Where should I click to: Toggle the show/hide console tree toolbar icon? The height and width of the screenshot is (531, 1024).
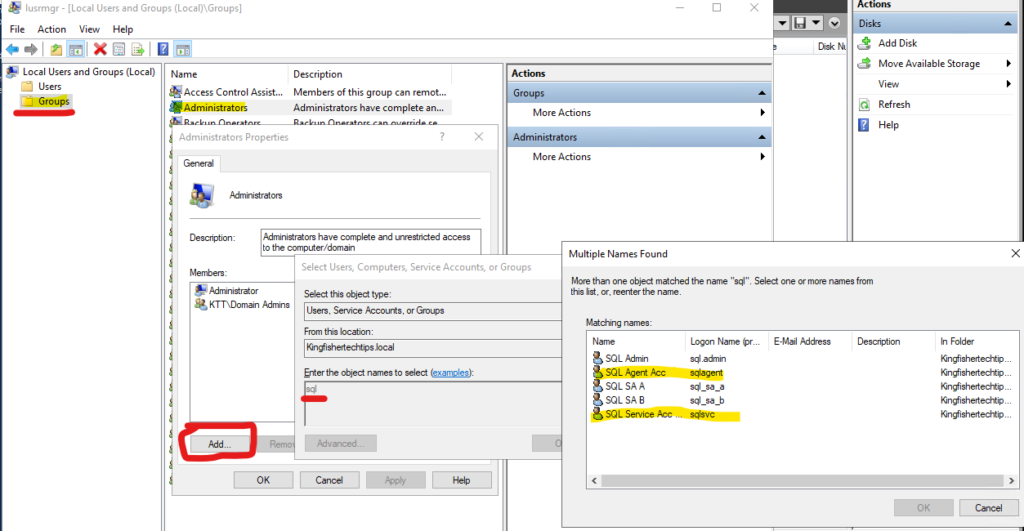[x=76, y=49]
